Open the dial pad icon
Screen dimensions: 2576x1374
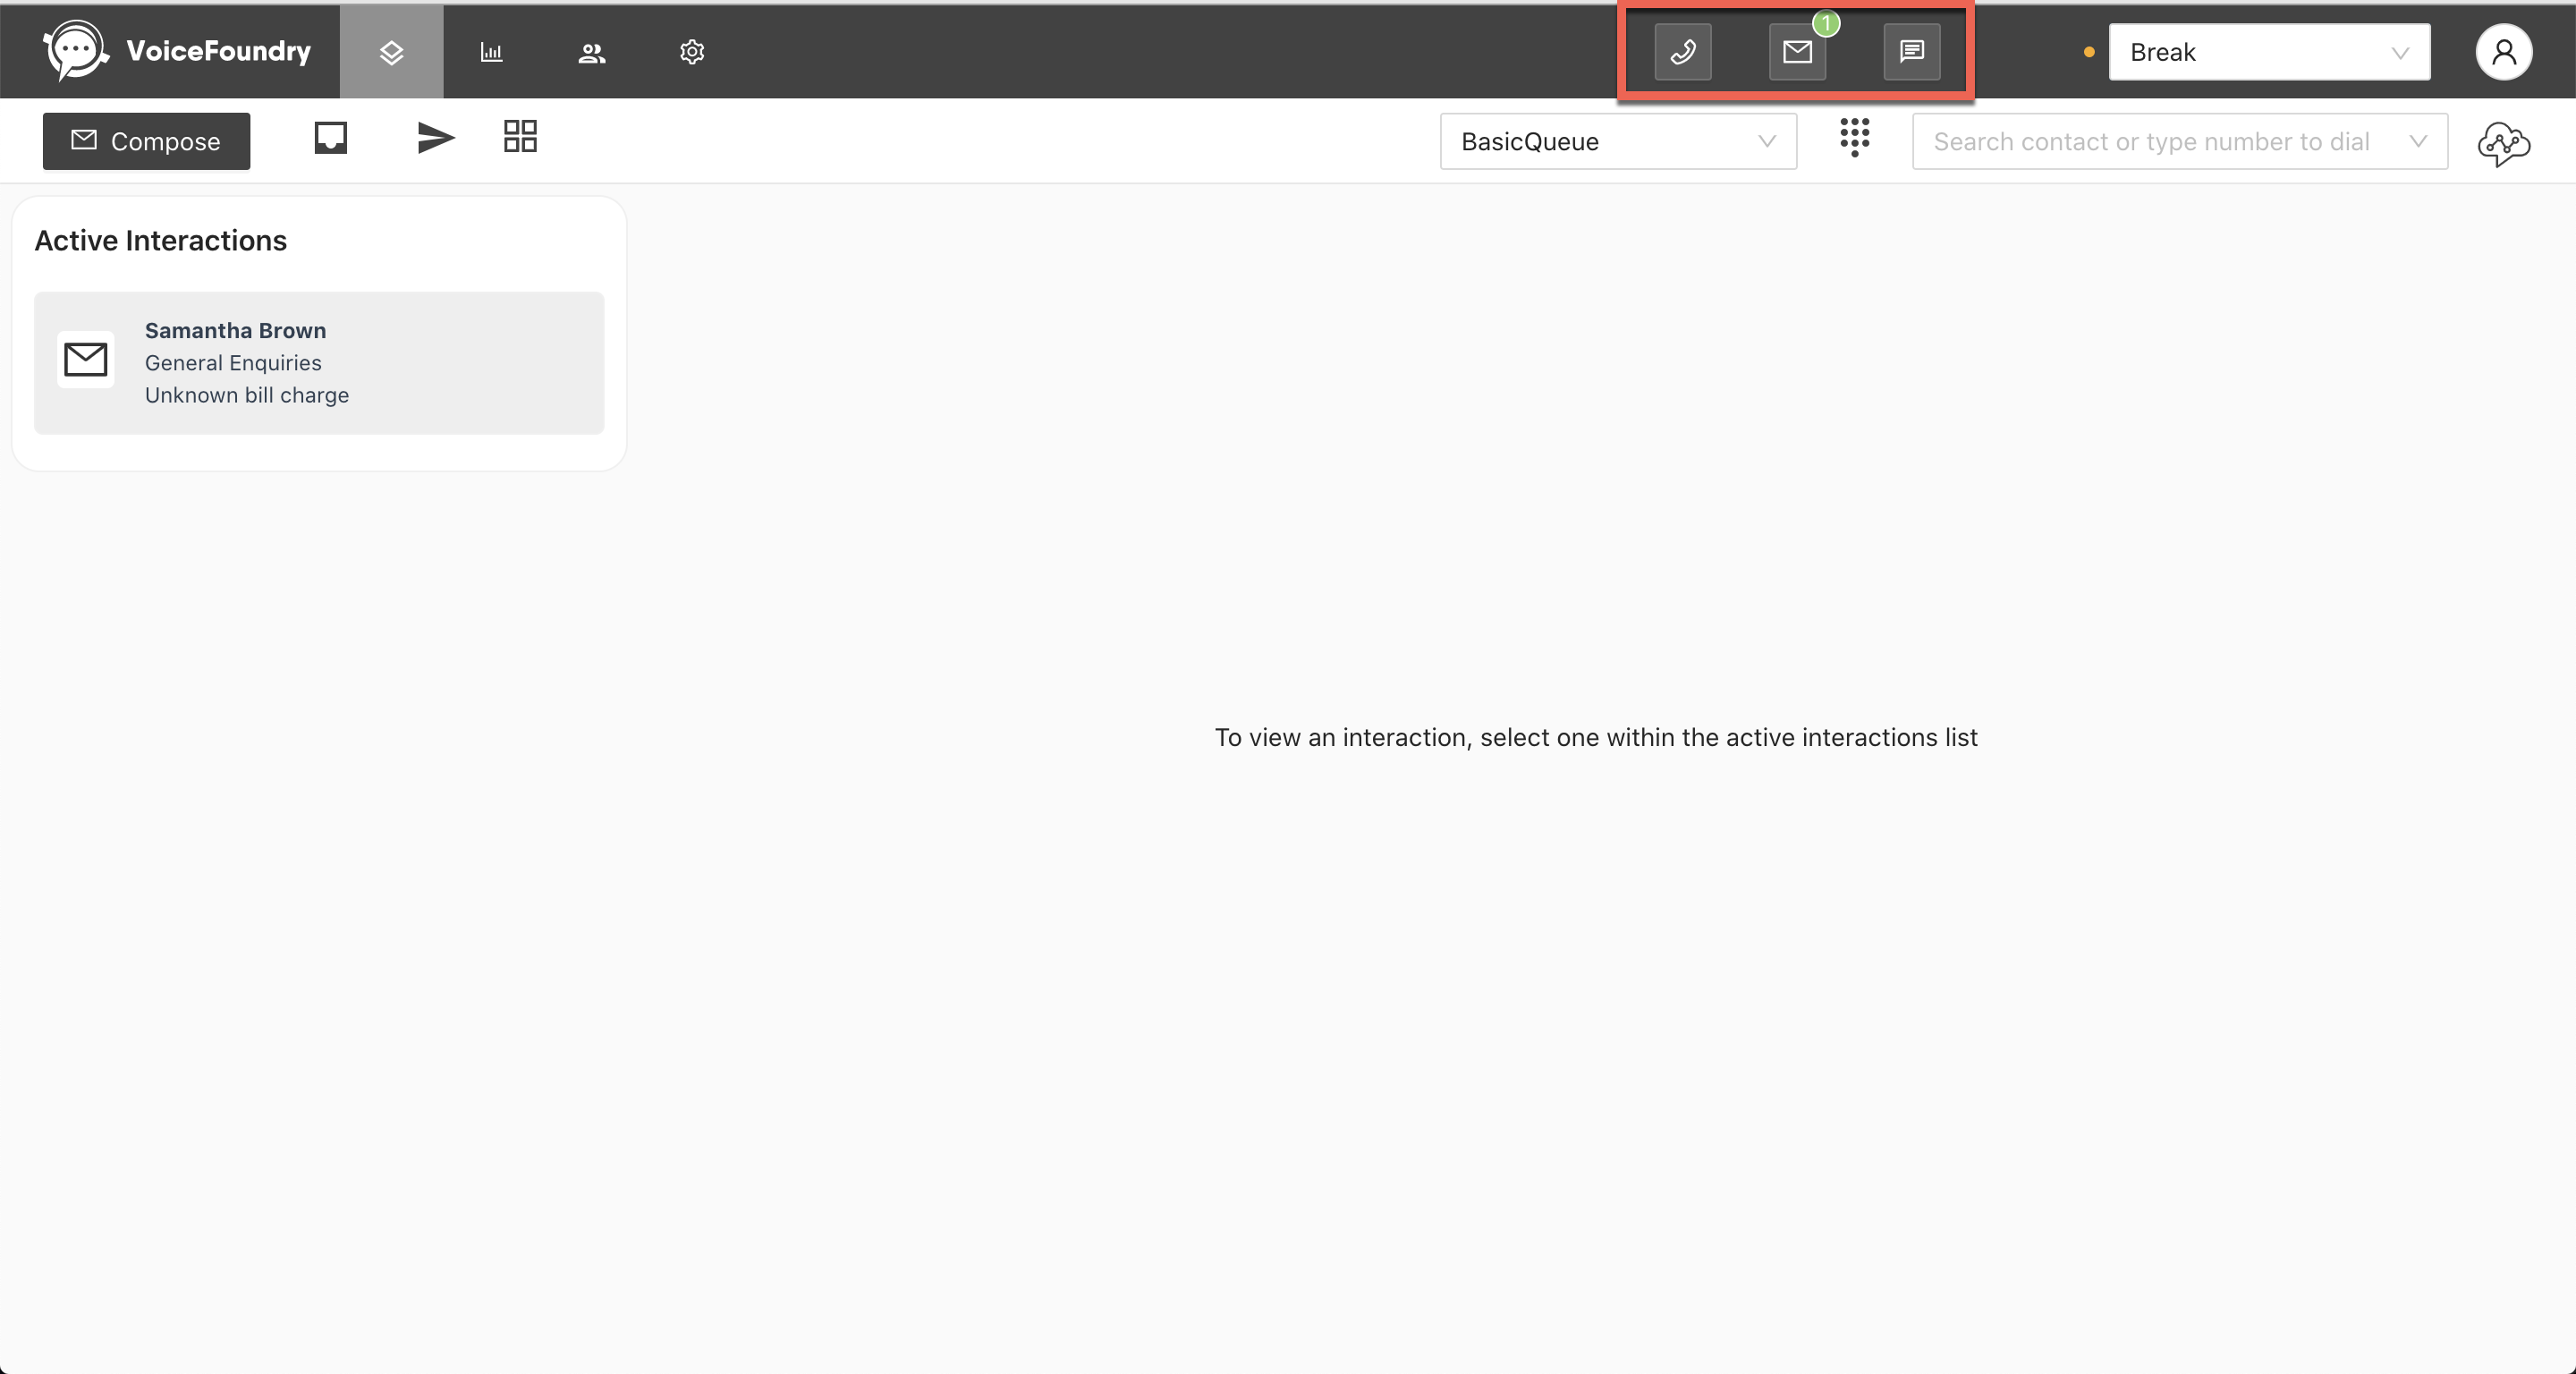pos(1855,137)
